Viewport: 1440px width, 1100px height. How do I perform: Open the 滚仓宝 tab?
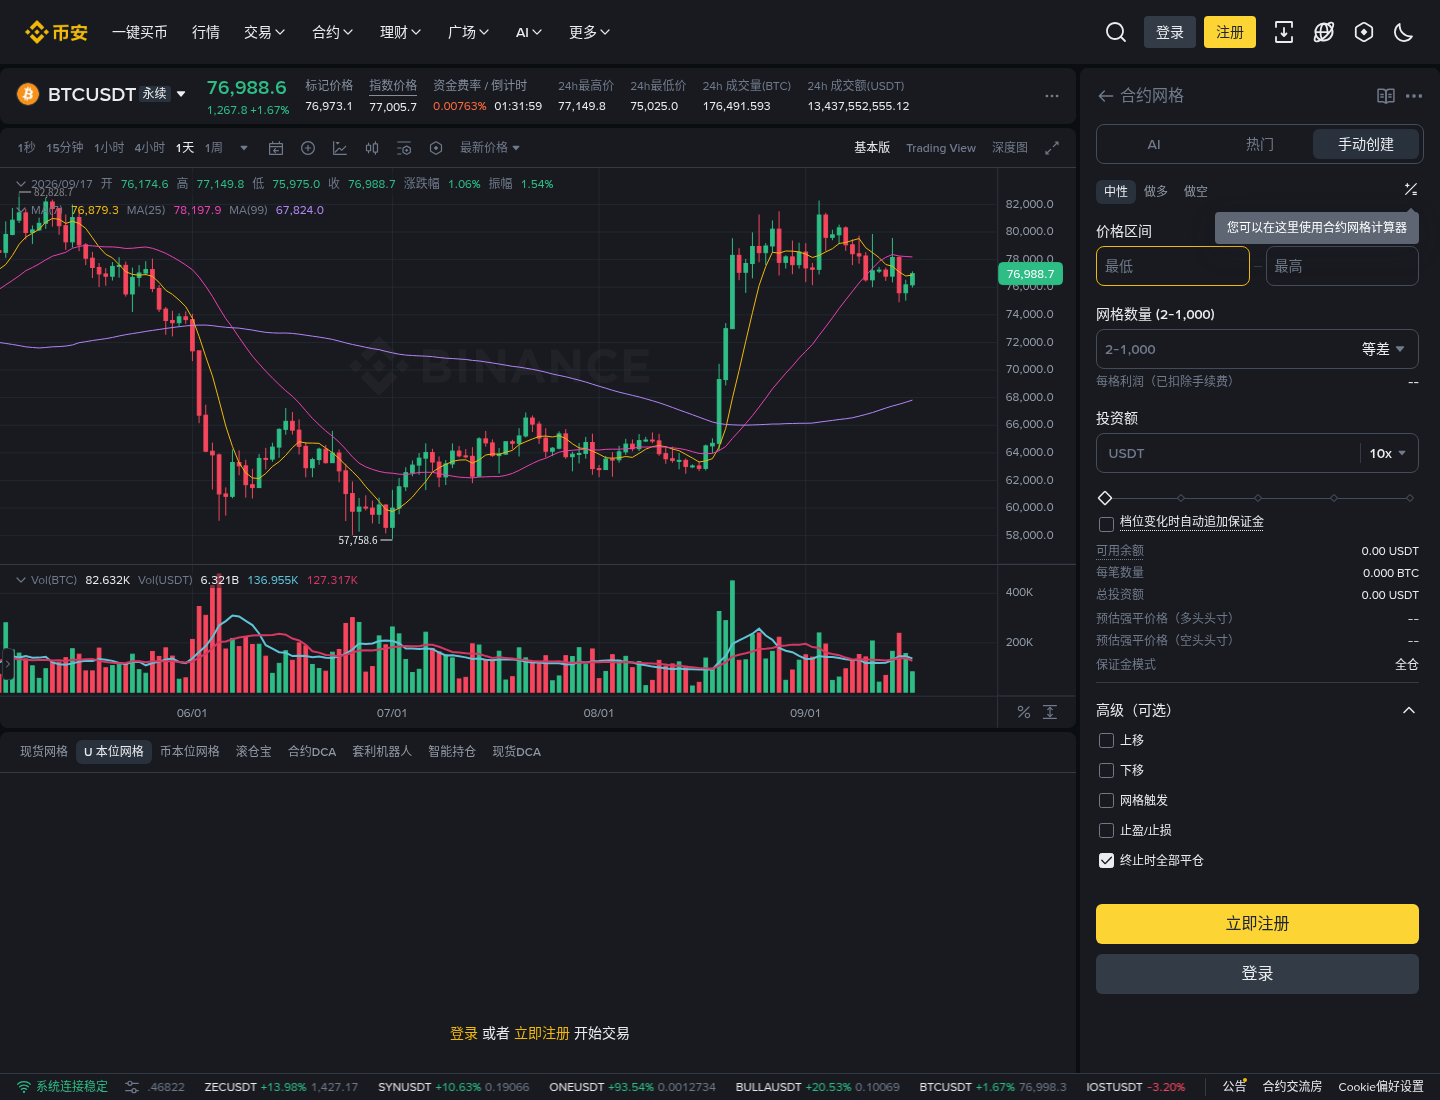point(254,752)
